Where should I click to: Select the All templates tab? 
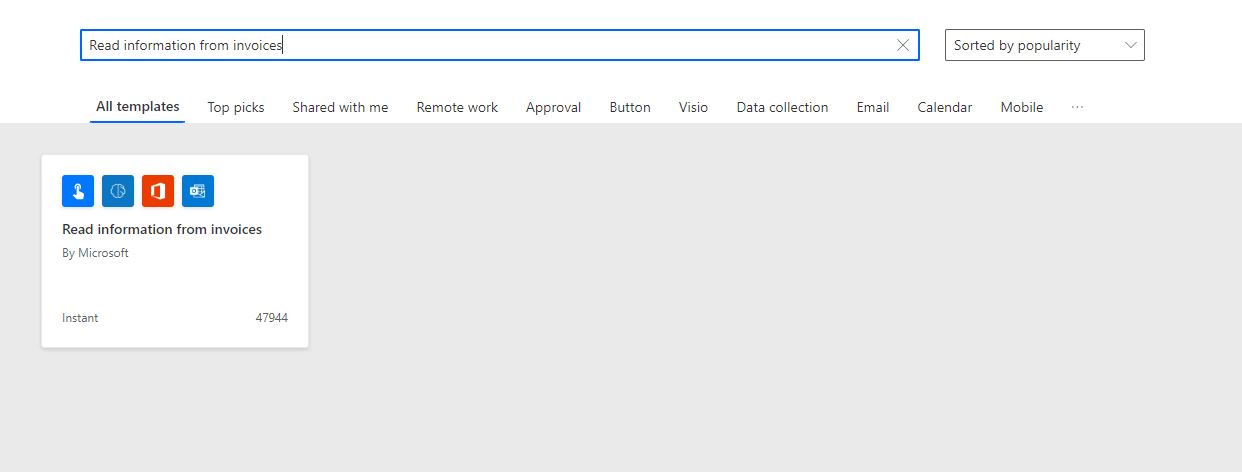138,107
